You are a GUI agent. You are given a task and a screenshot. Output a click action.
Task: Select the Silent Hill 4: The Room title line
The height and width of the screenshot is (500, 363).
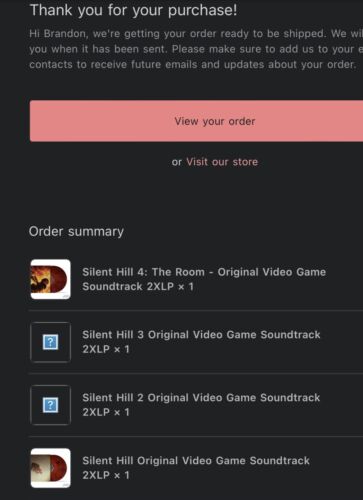pyautogui.click(x=204, y=272)
